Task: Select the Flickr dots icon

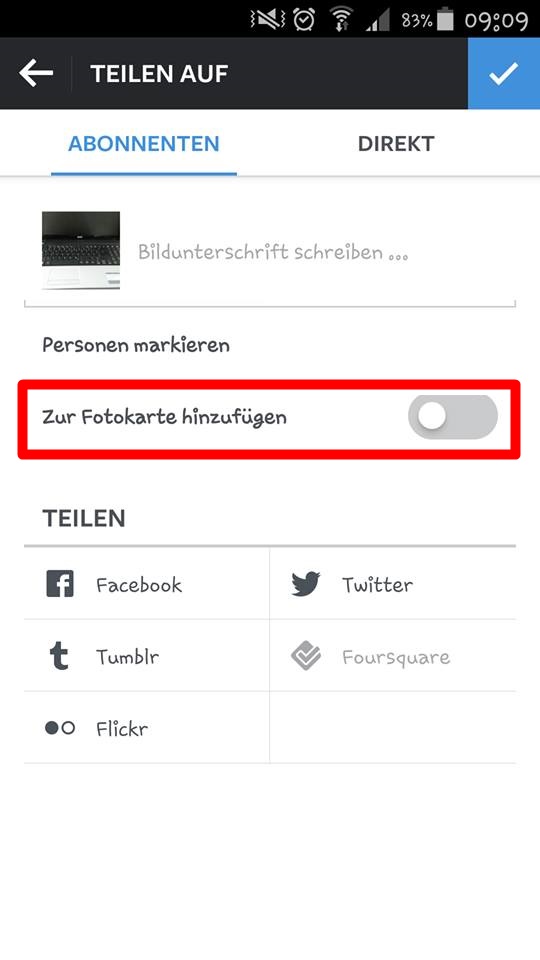Action: pyautogui.click(x=60, y=728)
